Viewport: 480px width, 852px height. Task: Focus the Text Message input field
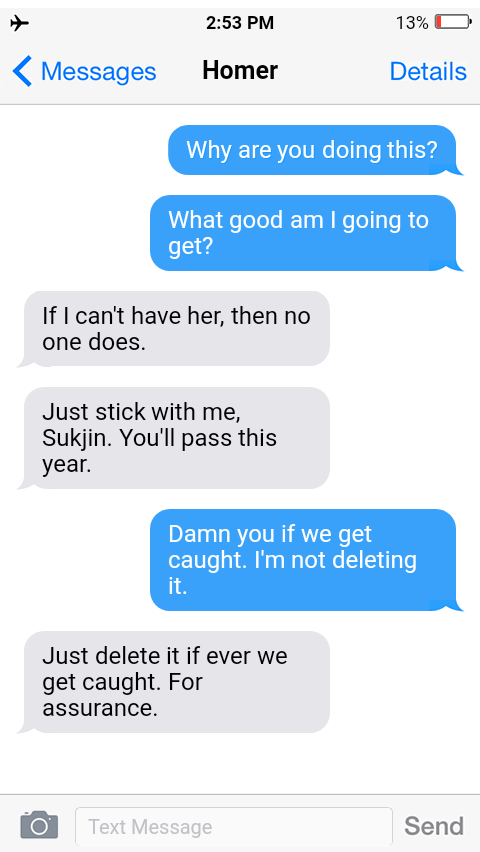pos(234,826)
